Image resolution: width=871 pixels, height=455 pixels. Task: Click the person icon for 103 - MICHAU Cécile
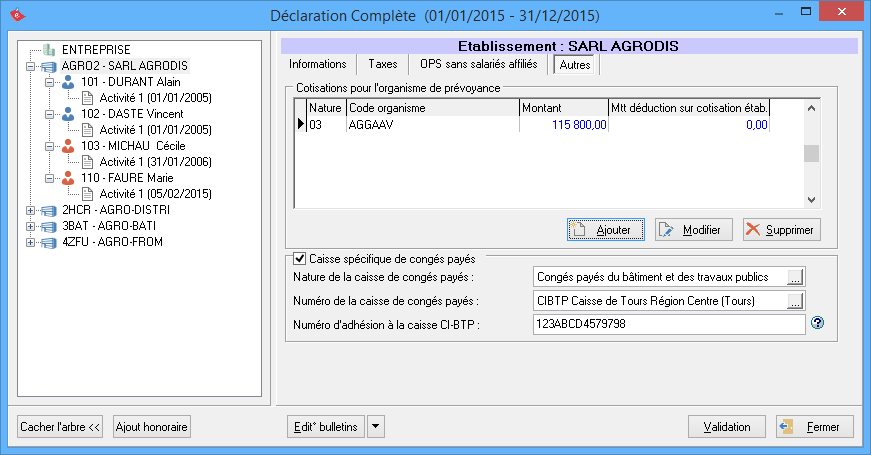68,146
